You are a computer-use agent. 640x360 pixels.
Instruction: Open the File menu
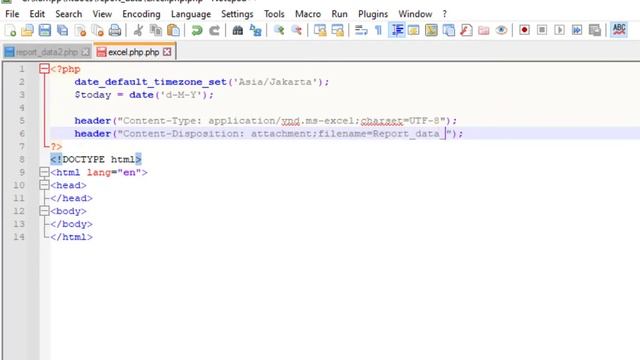pyautogui.click(x=12, y=14)
